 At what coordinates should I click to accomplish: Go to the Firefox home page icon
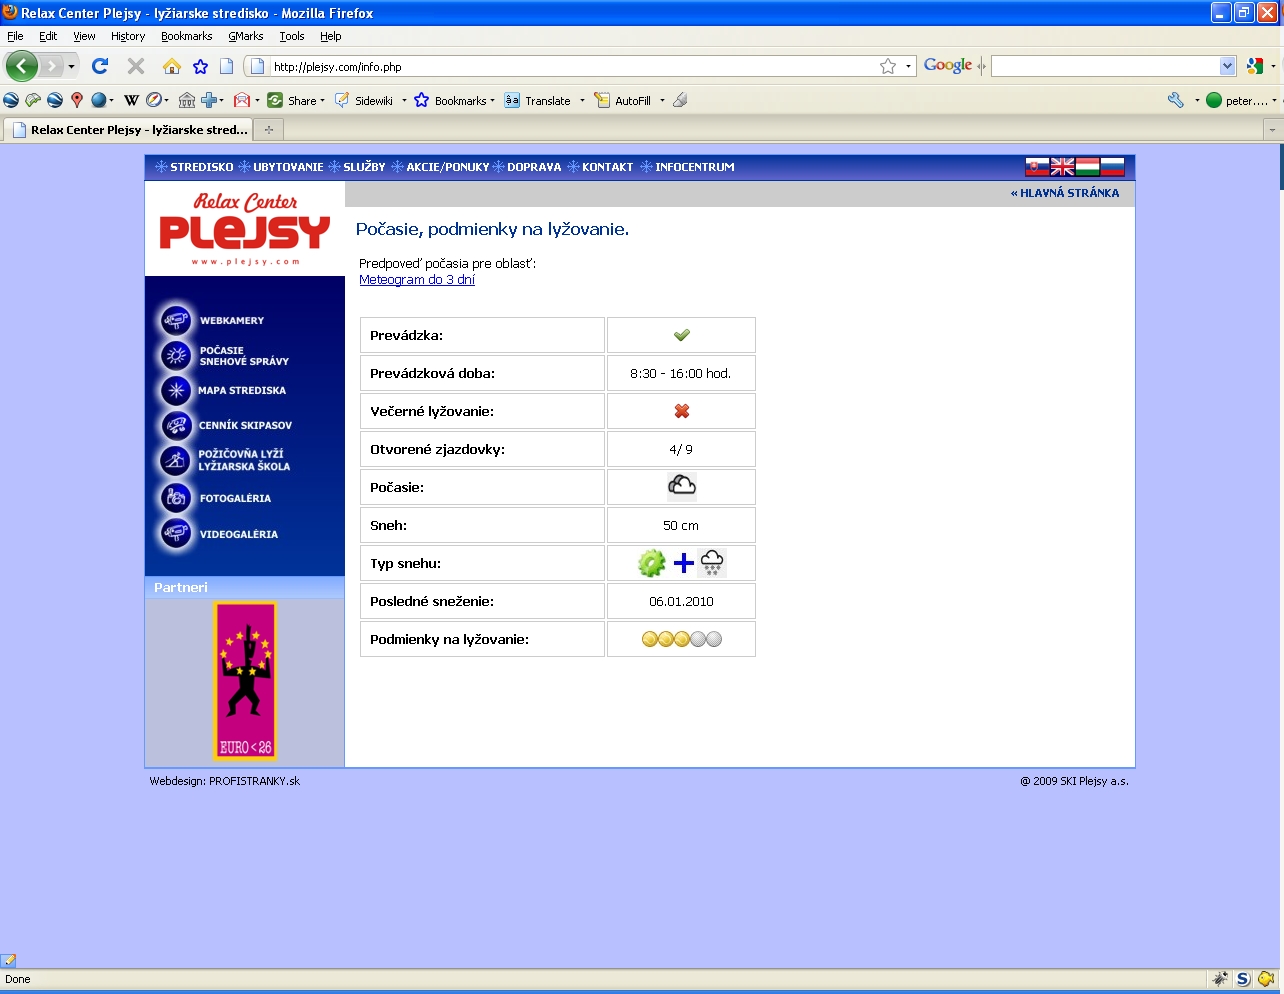pos(172,66)
